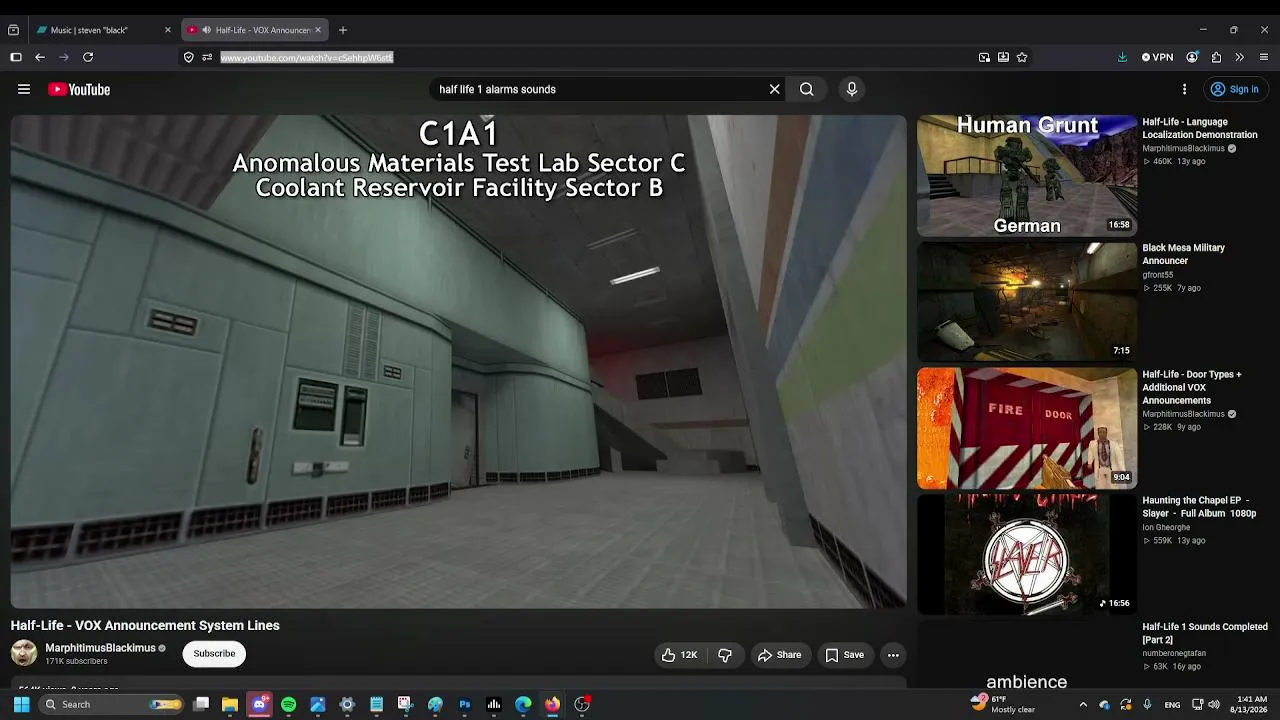The image size is (1280, 720).
Task: Share the Half-Life VOX video
Action: click(x=779, y=655)
